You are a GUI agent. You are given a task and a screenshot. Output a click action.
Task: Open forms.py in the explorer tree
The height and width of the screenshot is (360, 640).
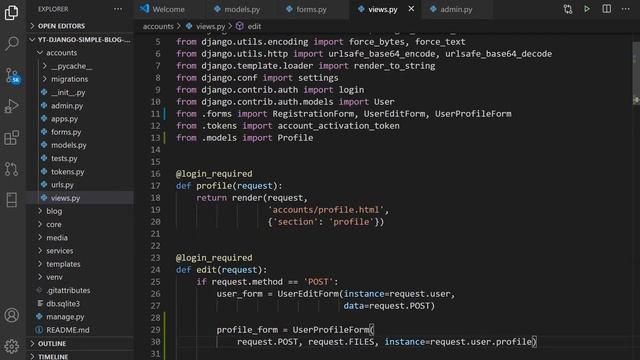[x=80, y=132]
